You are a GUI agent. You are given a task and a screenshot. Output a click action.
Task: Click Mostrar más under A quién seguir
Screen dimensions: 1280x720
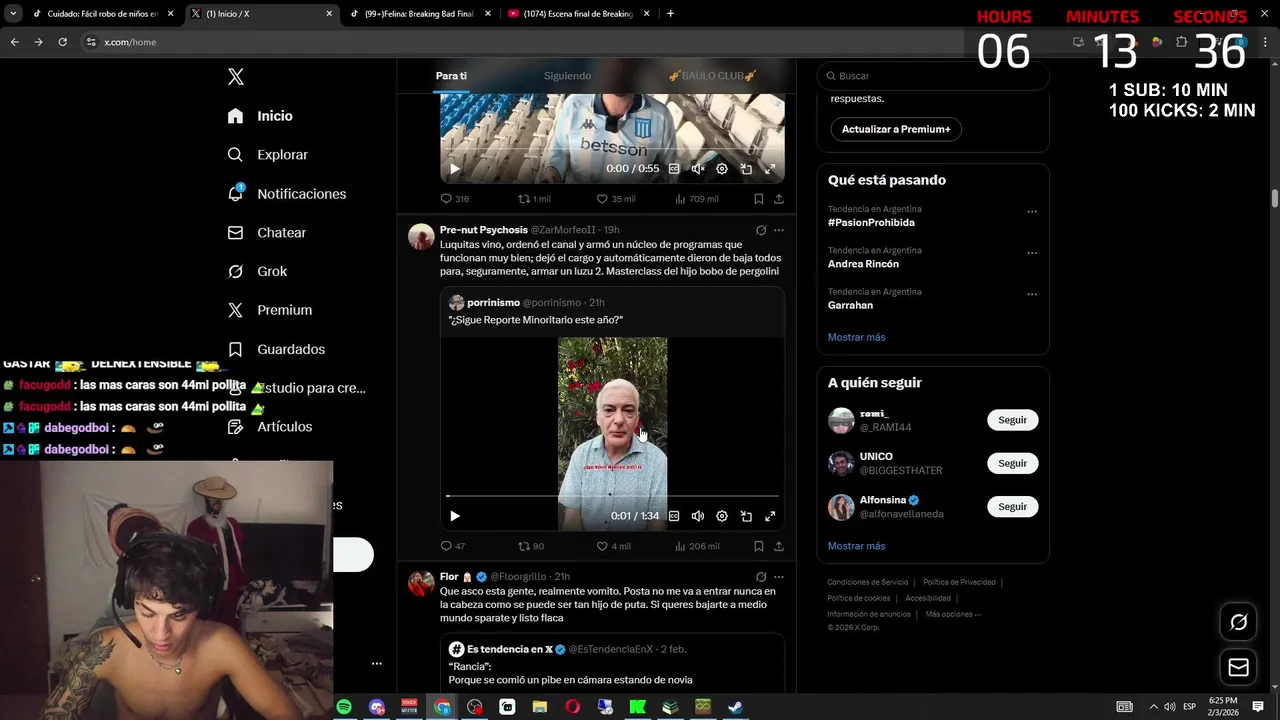click(x=856, y=546)
